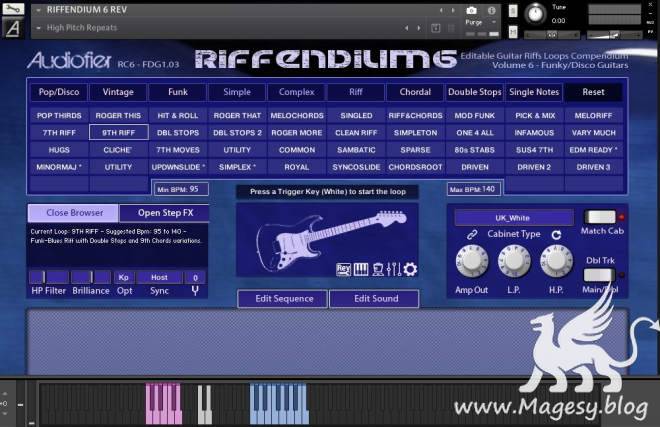Image resolution: width=660 pixels, height=427 pixels.
Task: Click the guitar image
Action: tap(331, 239)
